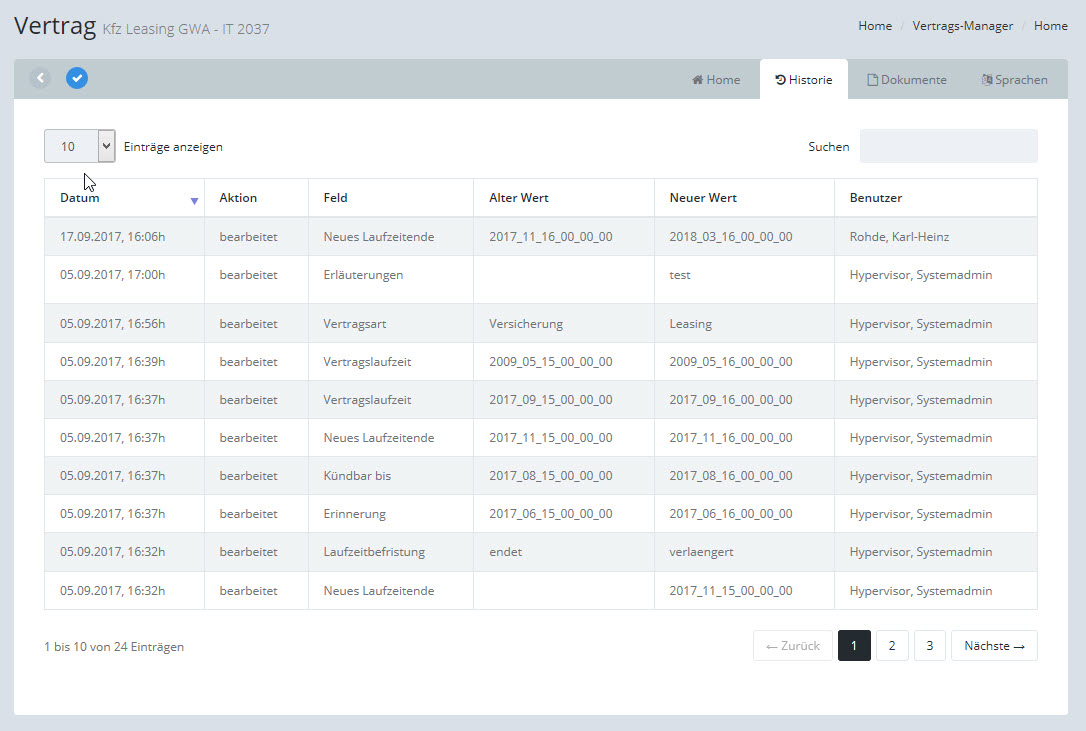Viewport: 1086px width, 731px height.
Task: Click the Datum sort arrow indicator
Action: tap(194, 200)
